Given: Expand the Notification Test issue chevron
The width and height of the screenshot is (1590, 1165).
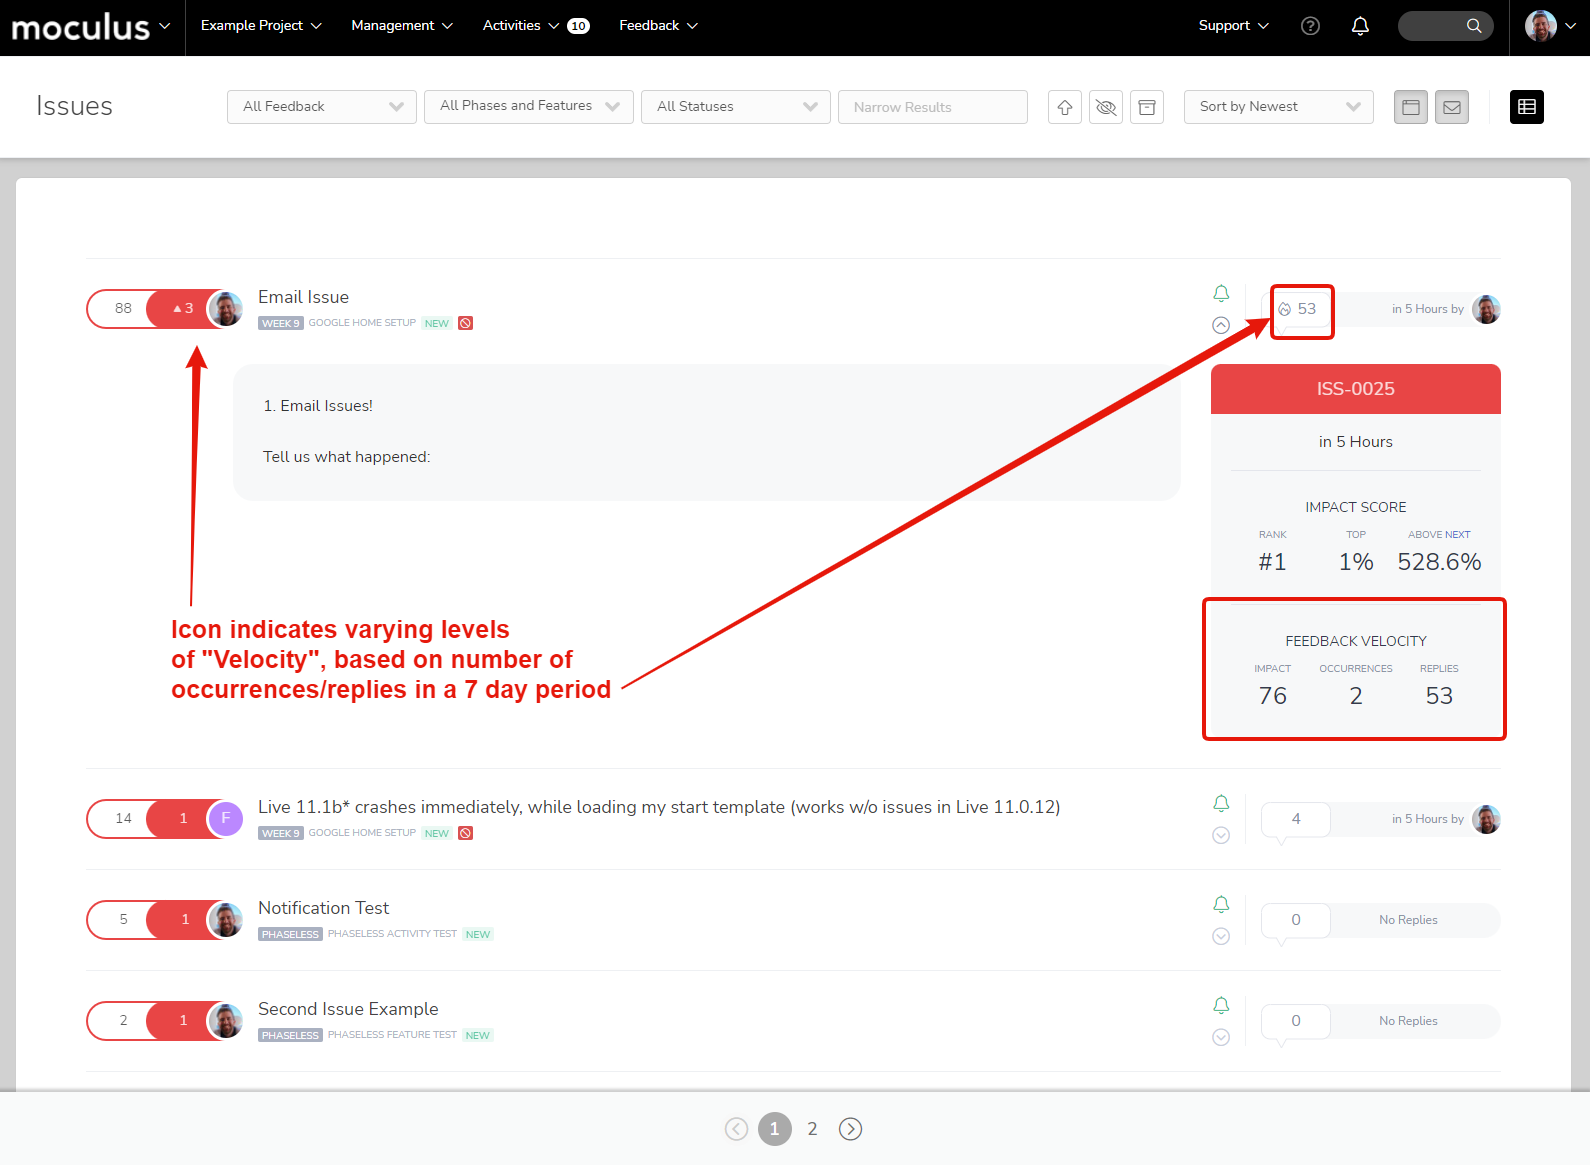Looking at the screenshot, I should pyautogui.click(x=1221, y=936).
